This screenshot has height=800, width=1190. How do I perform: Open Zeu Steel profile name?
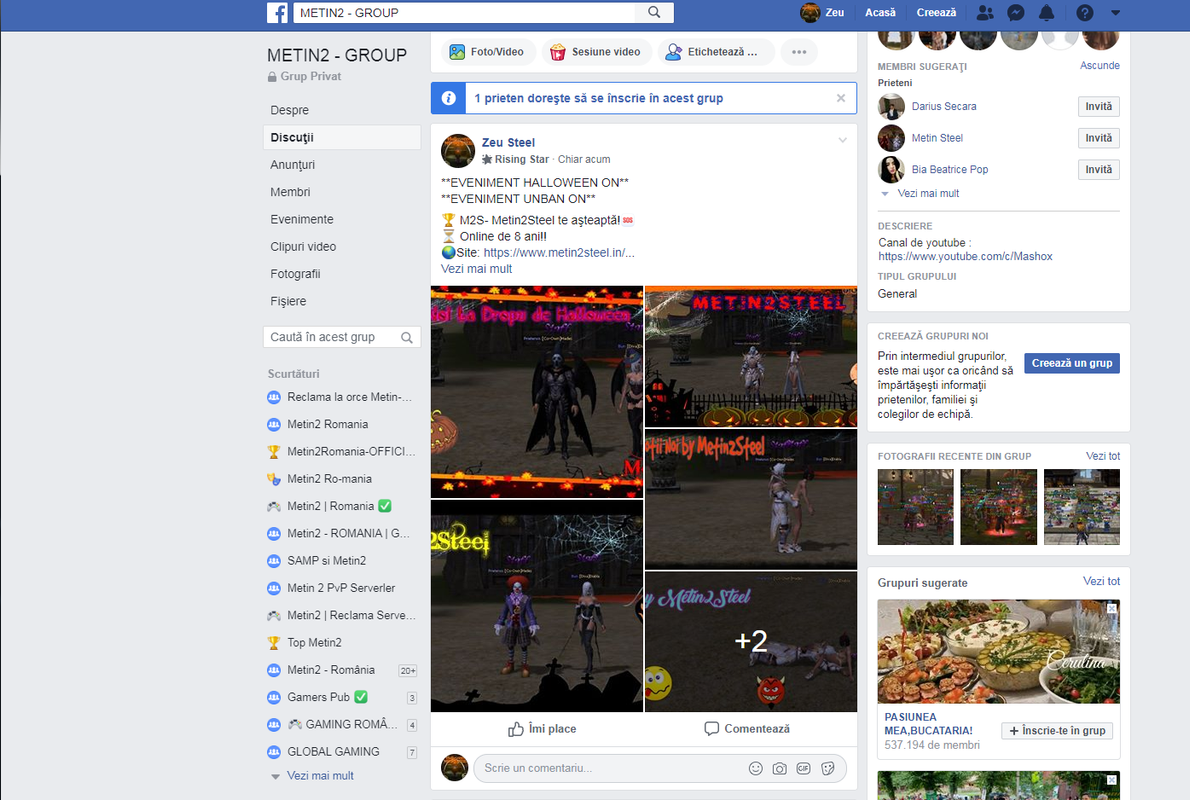(x=508, y=142)
